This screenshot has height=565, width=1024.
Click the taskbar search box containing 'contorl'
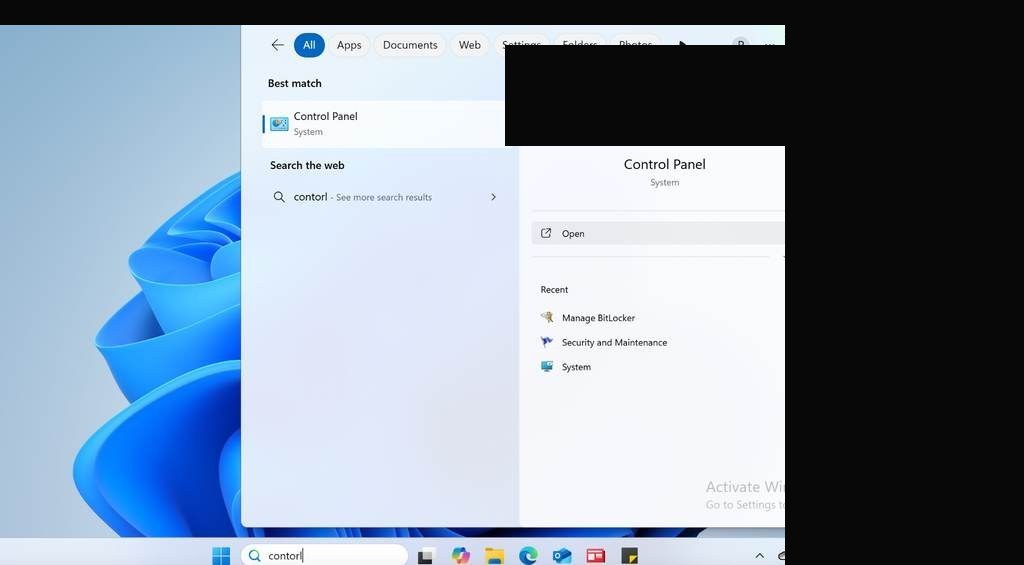click(x=325, y=555)
